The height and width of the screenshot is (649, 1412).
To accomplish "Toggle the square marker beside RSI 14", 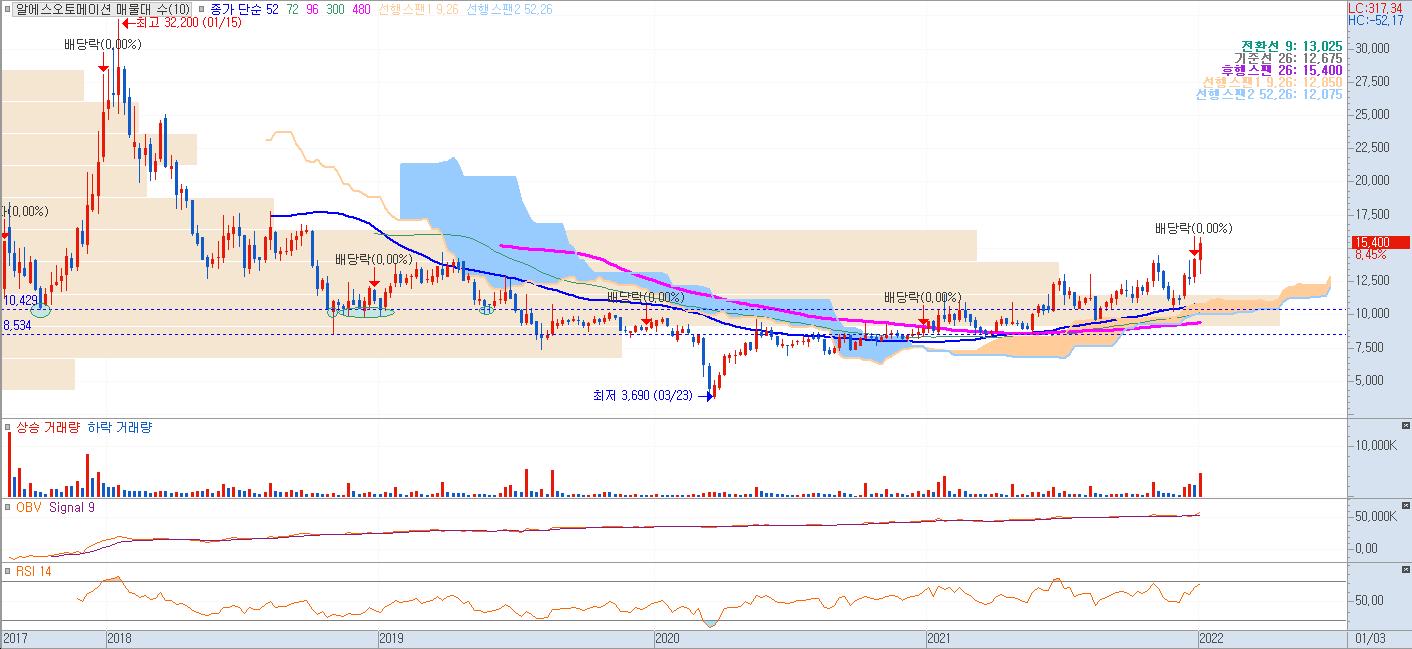I will 8,571.
